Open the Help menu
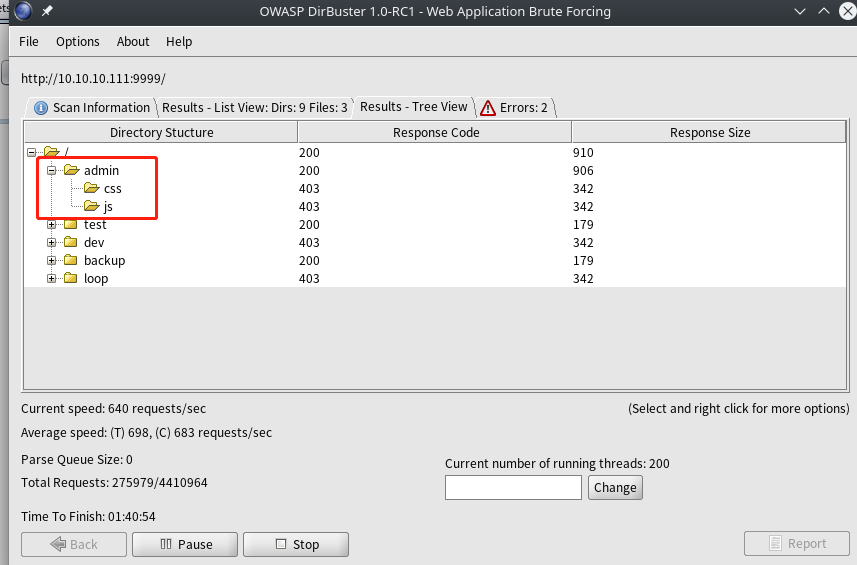The width and height of the screenshot is (857, 565). [x=179, y=42]
